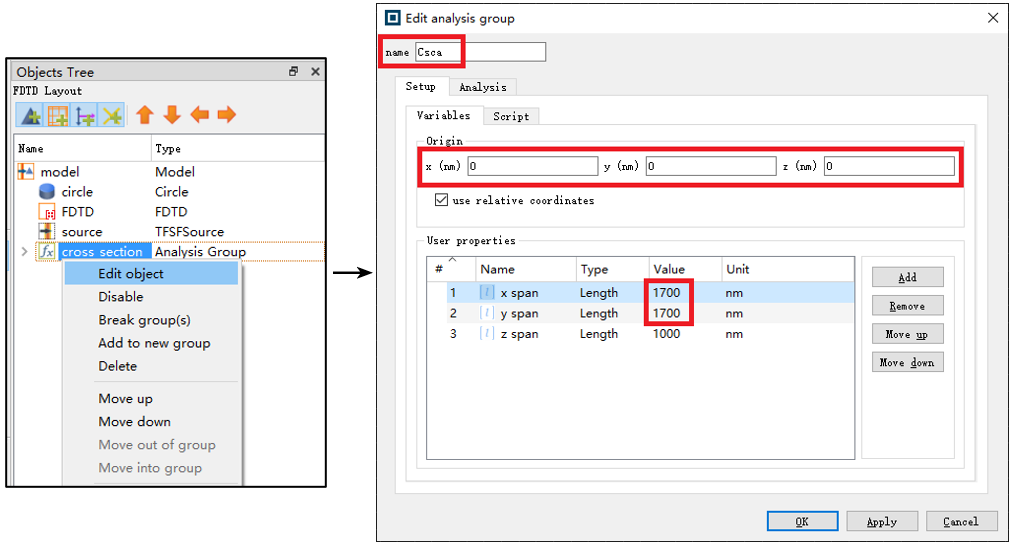
Task: Sort user properties by # column header
Action: coord(439,269)
